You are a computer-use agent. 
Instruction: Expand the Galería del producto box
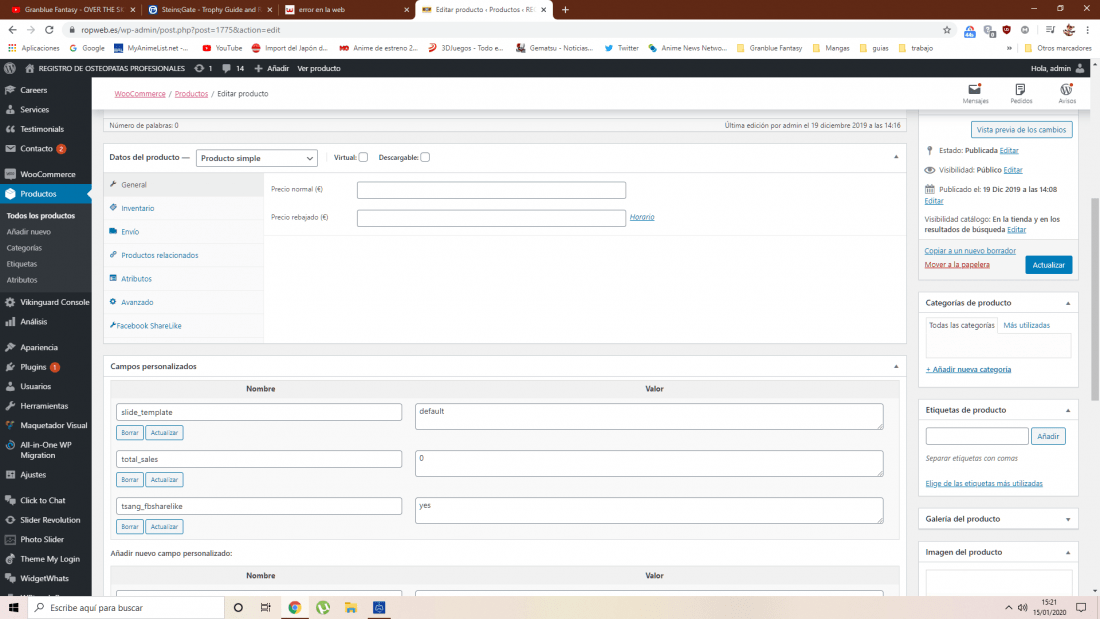(1068, 519)
